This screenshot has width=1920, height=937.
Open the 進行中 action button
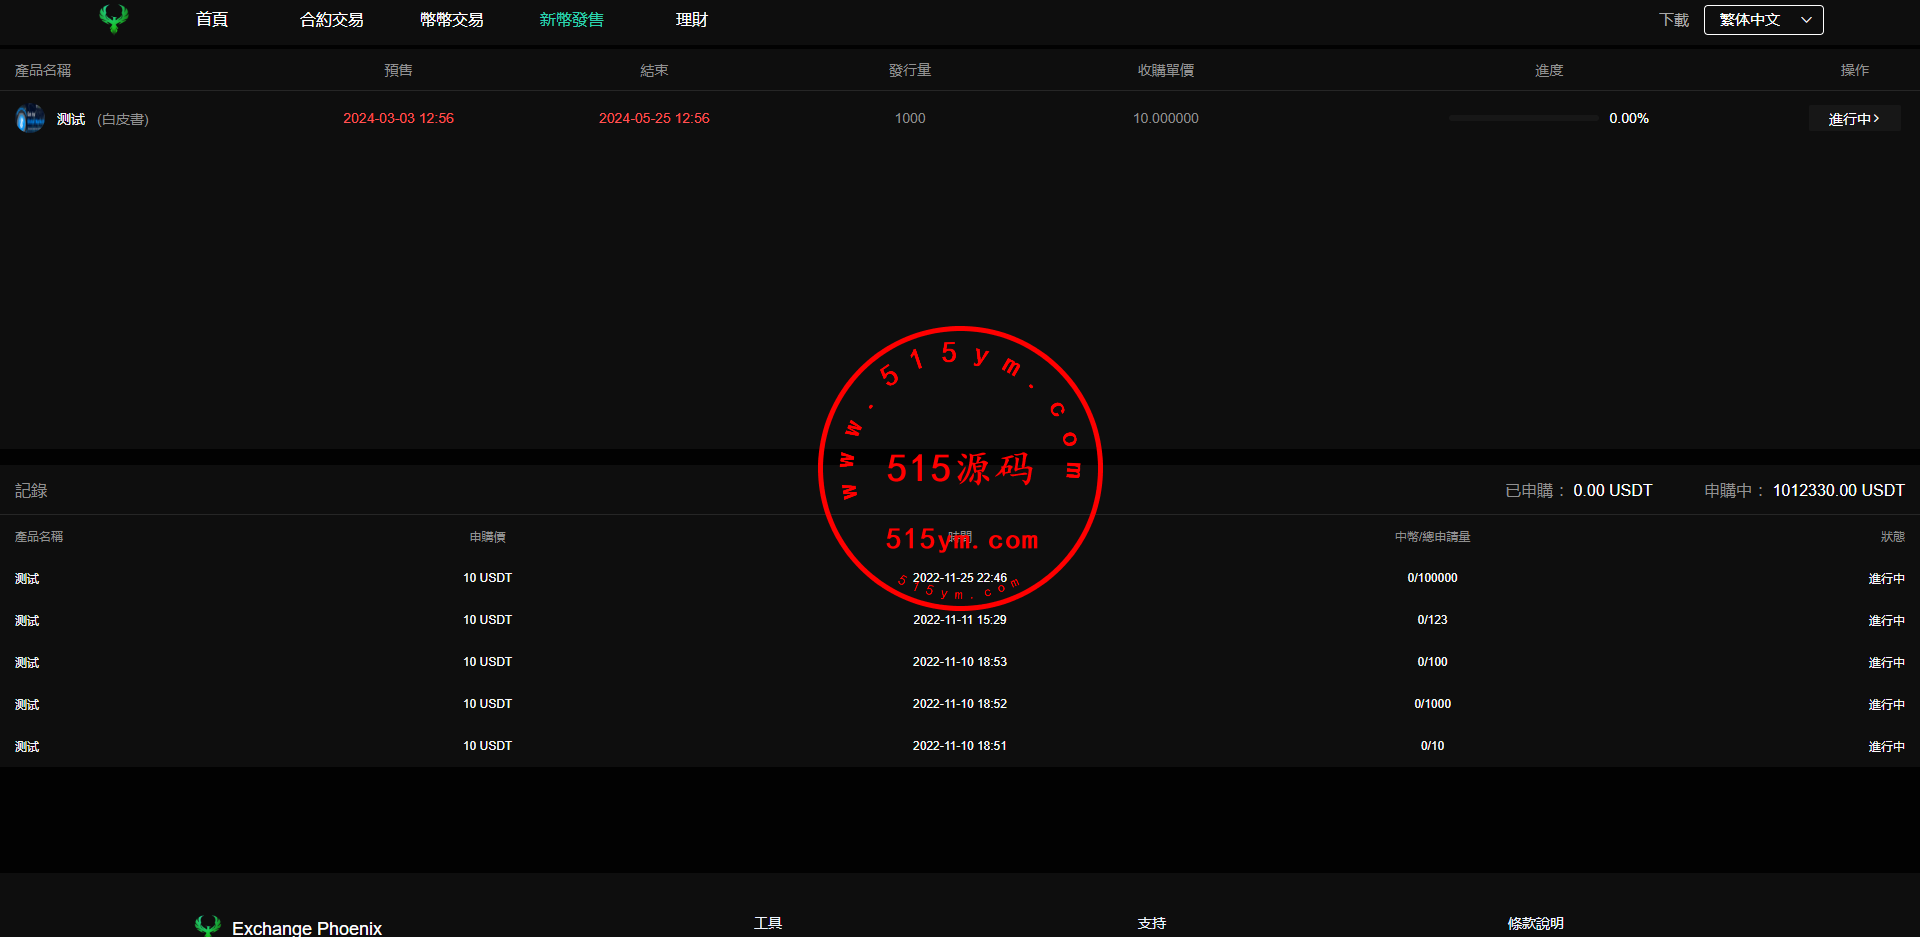[x=1854, y=119]
